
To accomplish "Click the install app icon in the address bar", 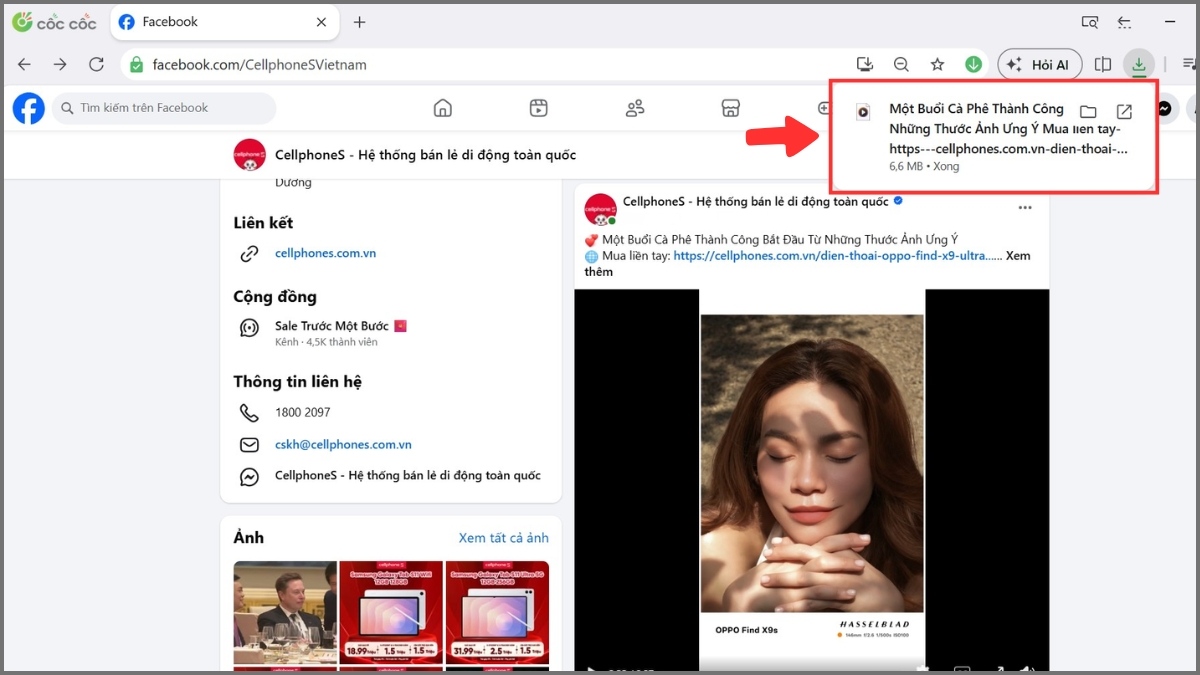I will click(x=865, y=64).
